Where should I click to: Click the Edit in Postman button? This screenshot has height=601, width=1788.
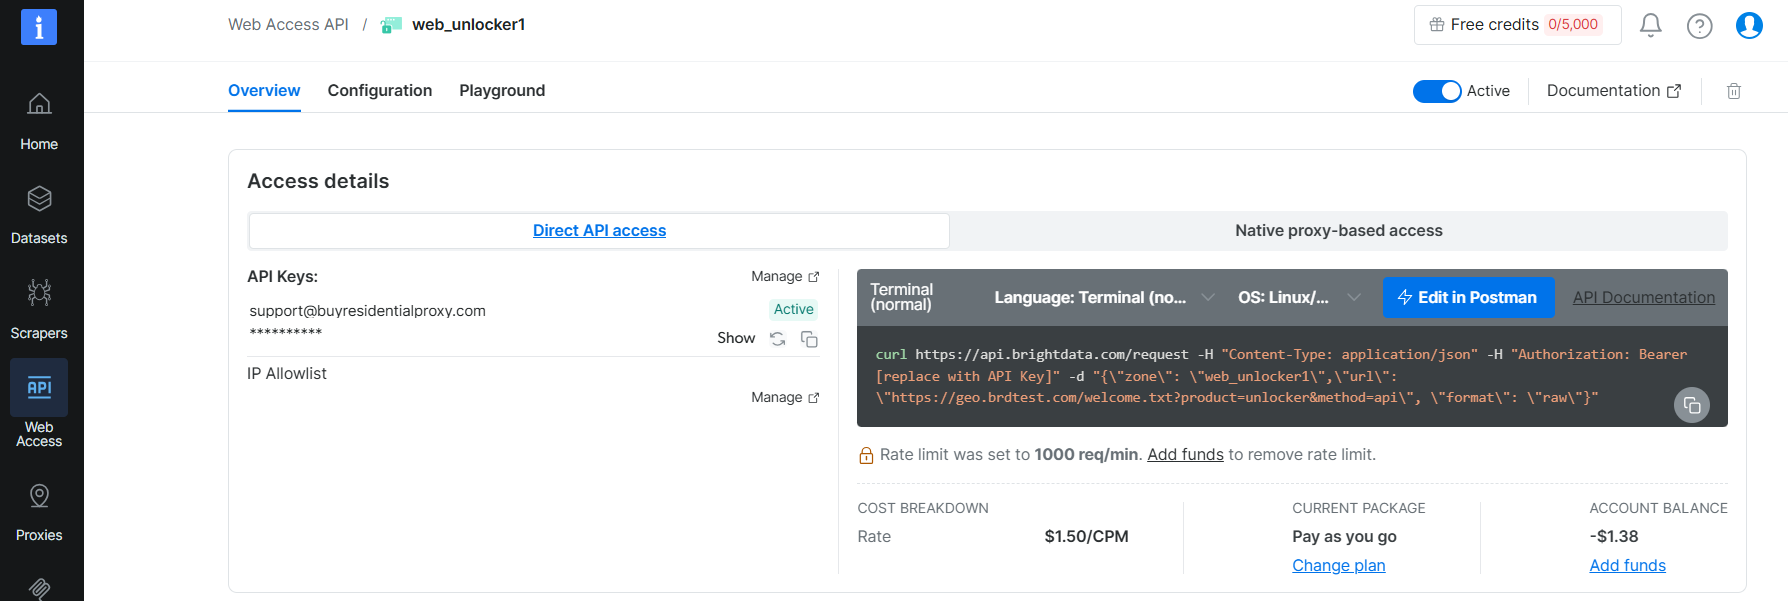1468,297
